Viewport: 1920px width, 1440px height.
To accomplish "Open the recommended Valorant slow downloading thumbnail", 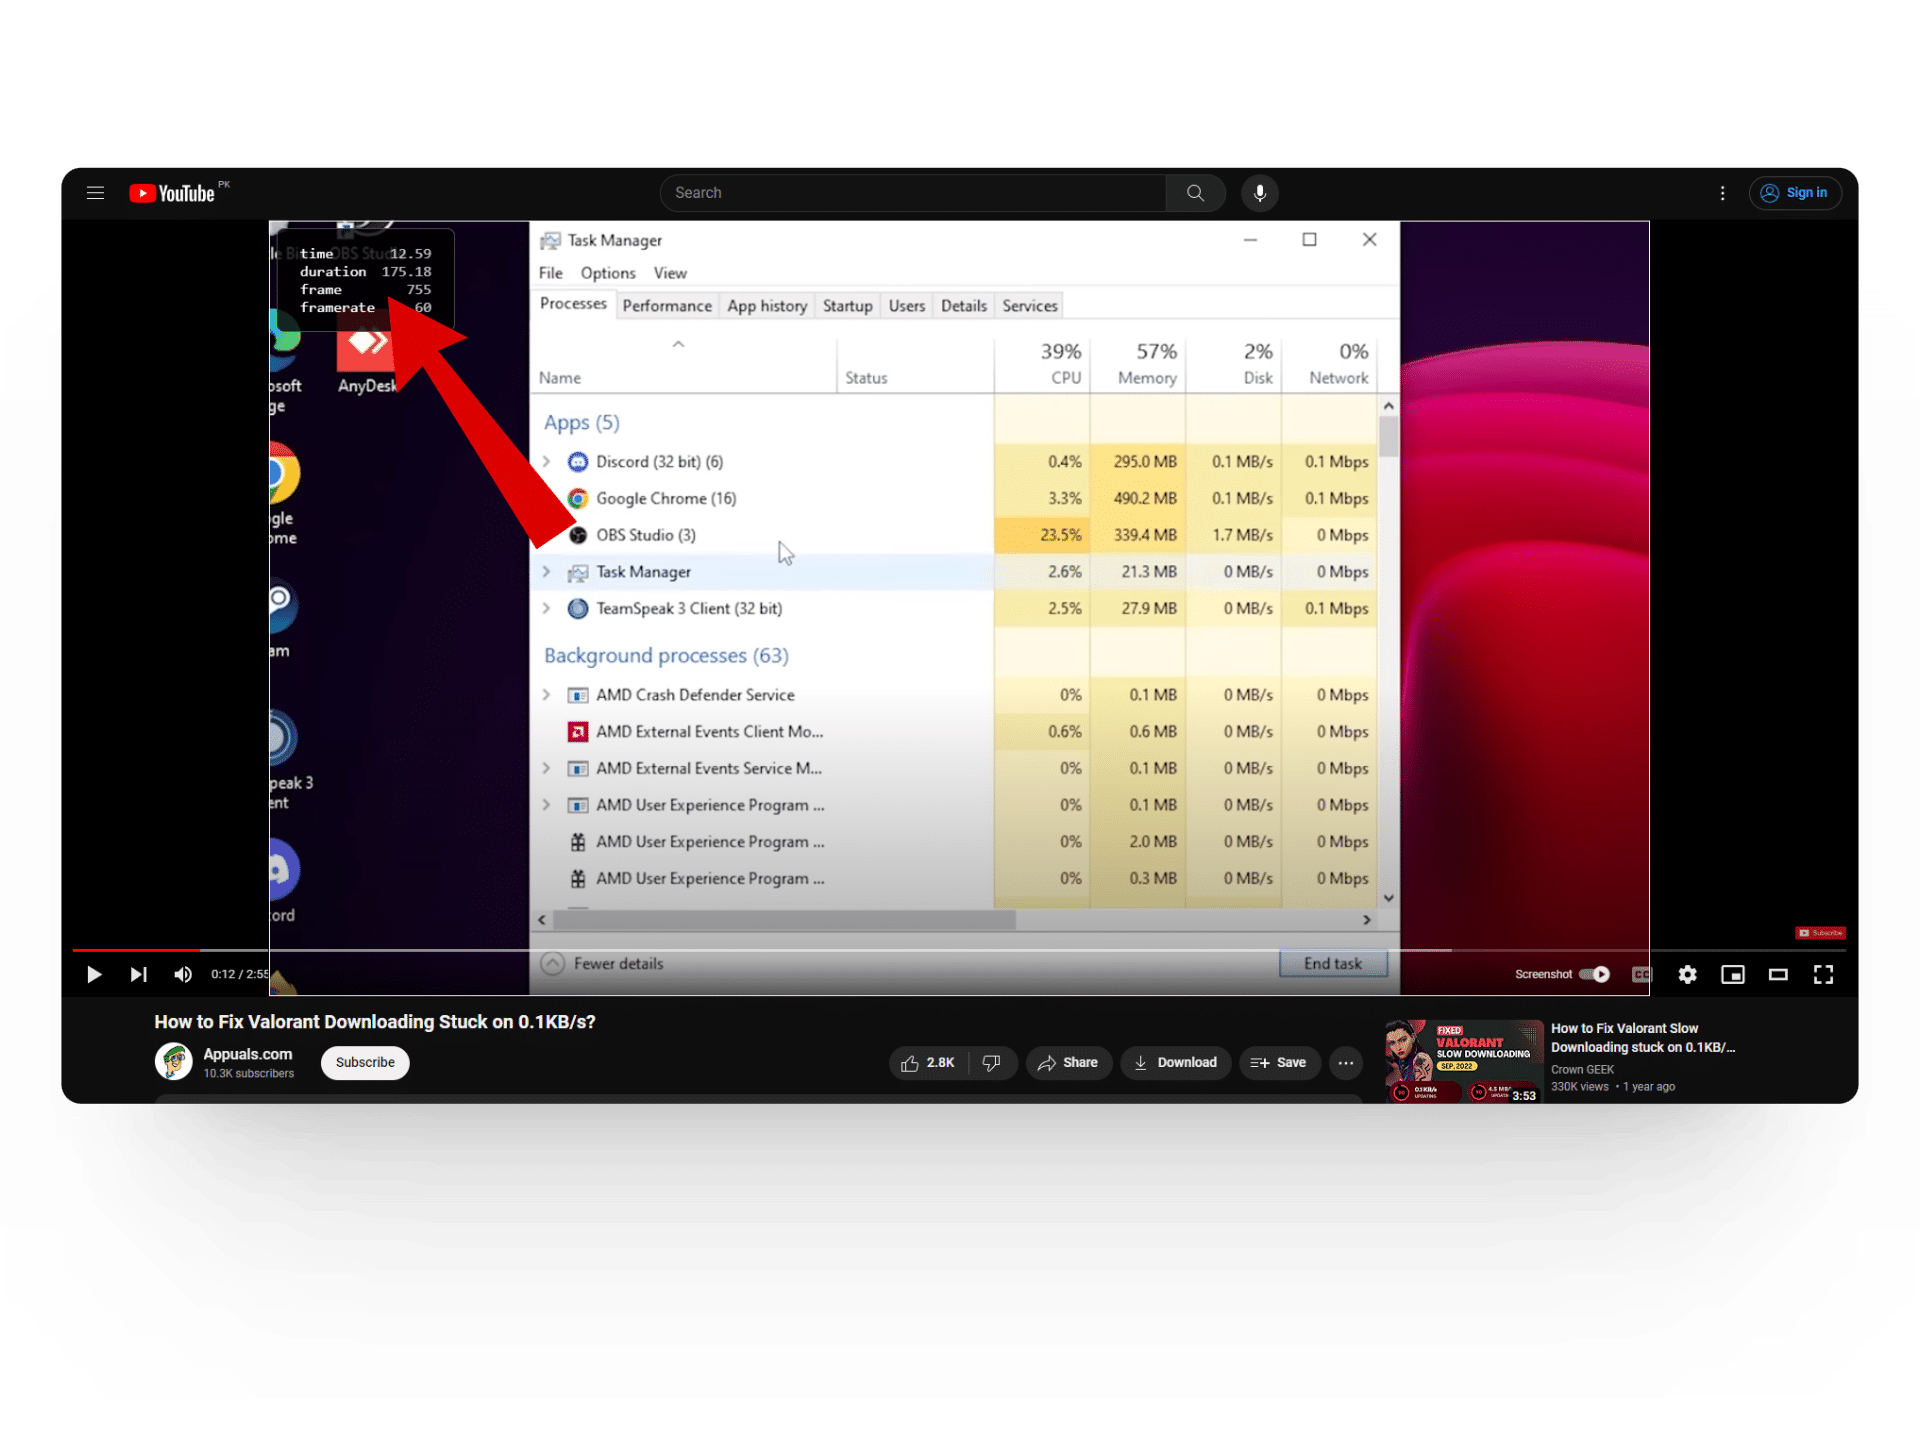I will coord(1463,1061).
